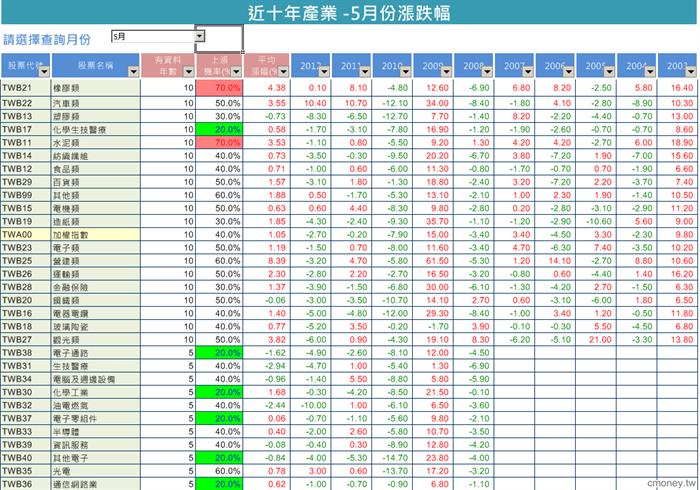Open filter dropdown for 股票名稱 column
This screenshot has width=700, height=490.
pyautogui.click(x=133, y=72)
